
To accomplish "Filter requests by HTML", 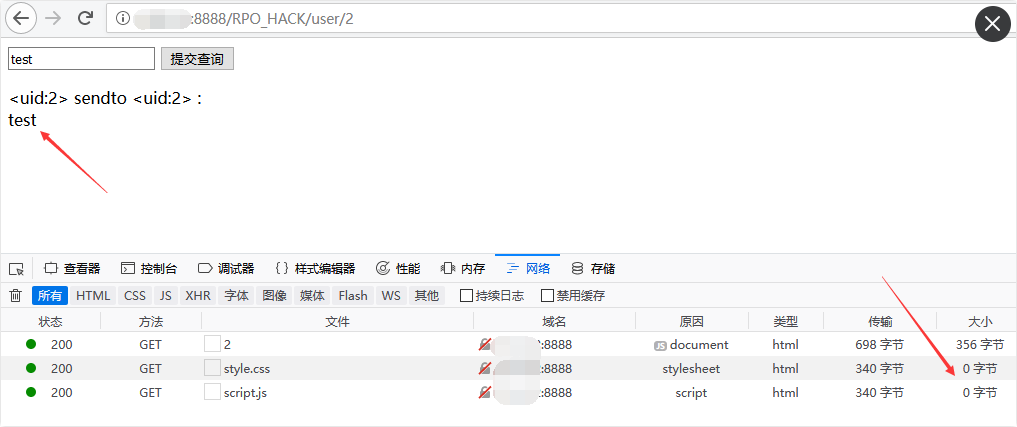I will click(93, 296).
